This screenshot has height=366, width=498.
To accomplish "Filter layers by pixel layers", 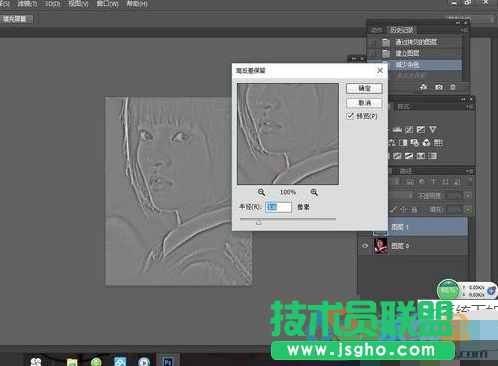I will [410, 182].
